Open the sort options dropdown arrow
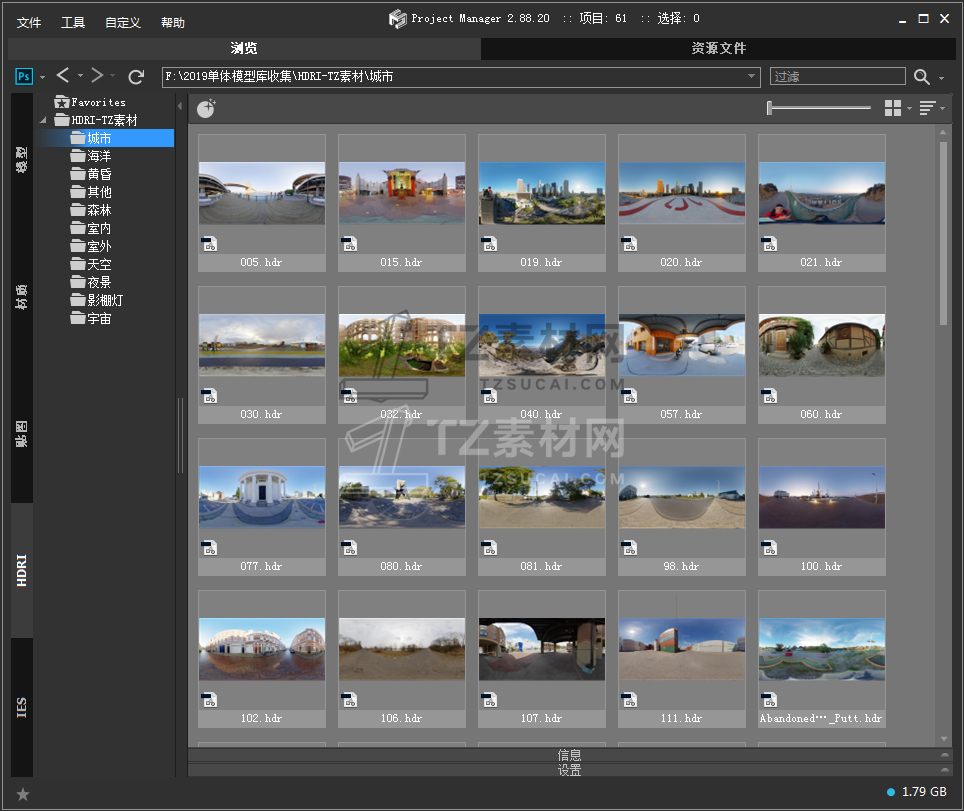The width and height of the screenshot is (964, 811). click(x=942, y=108)
